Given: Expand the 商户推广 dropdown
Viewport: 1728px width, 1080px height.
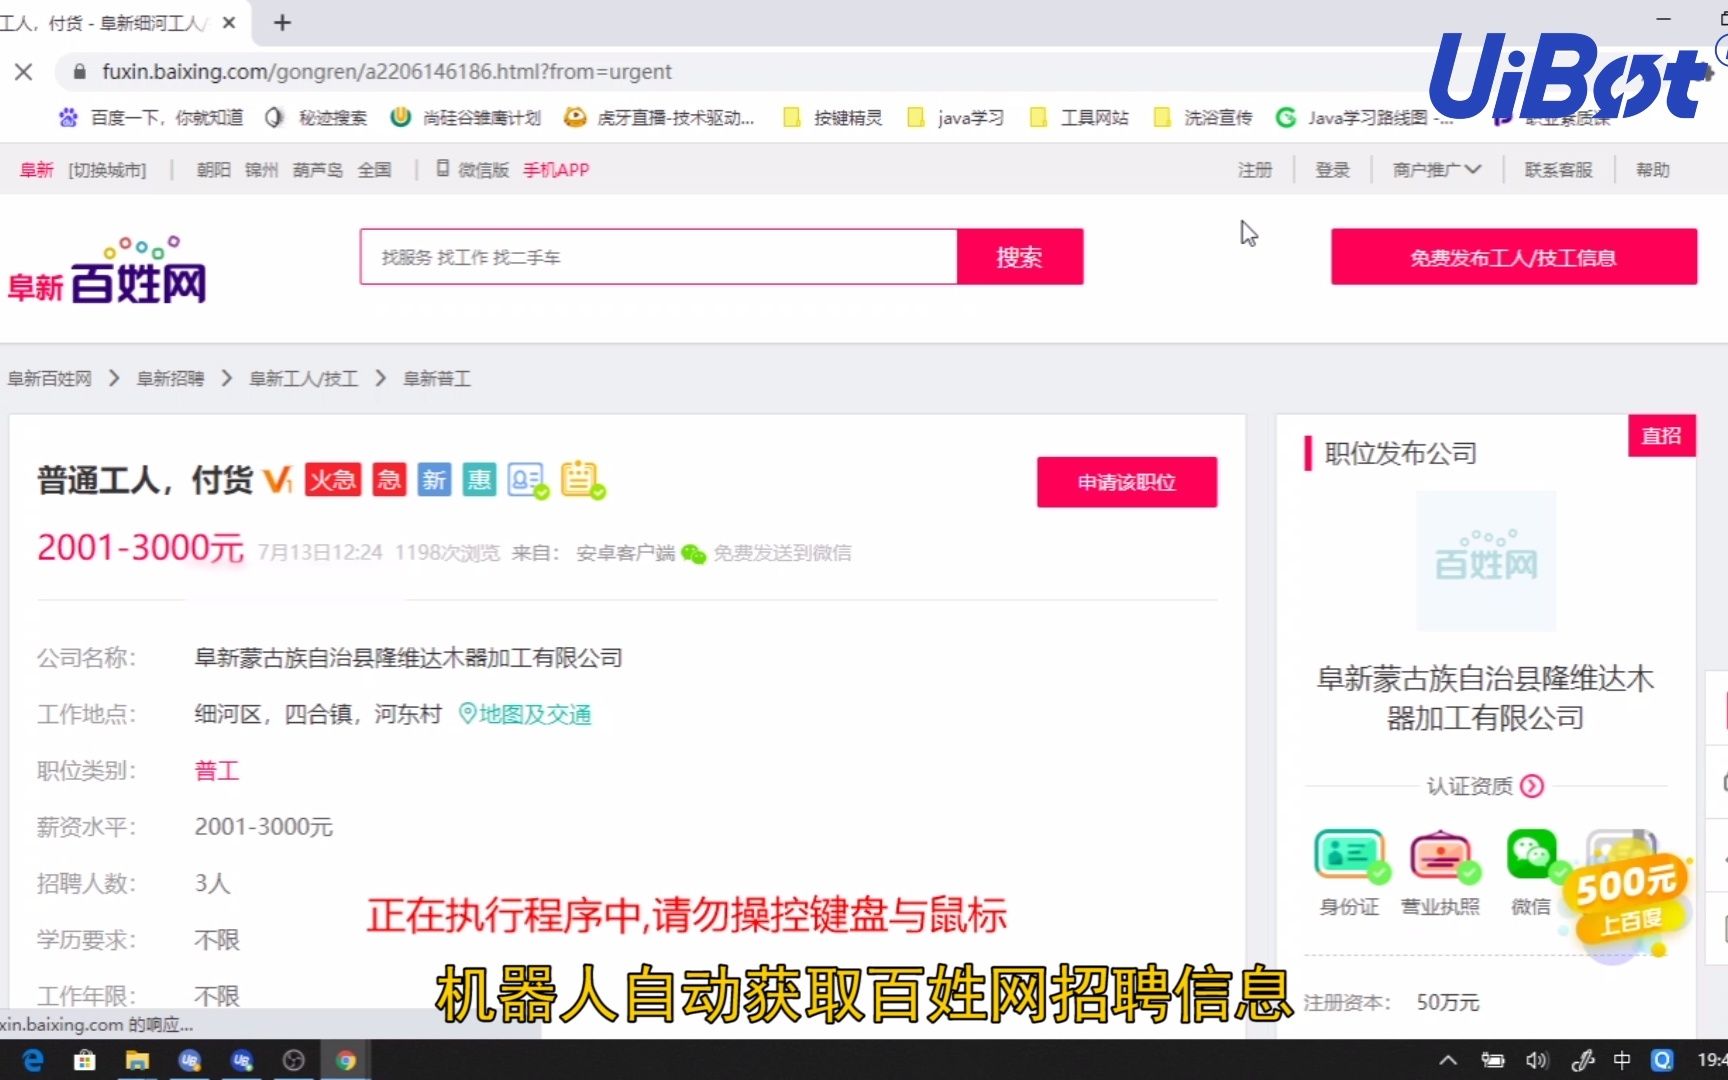Looking at the screenshot, I should [x=1436, y=170].
